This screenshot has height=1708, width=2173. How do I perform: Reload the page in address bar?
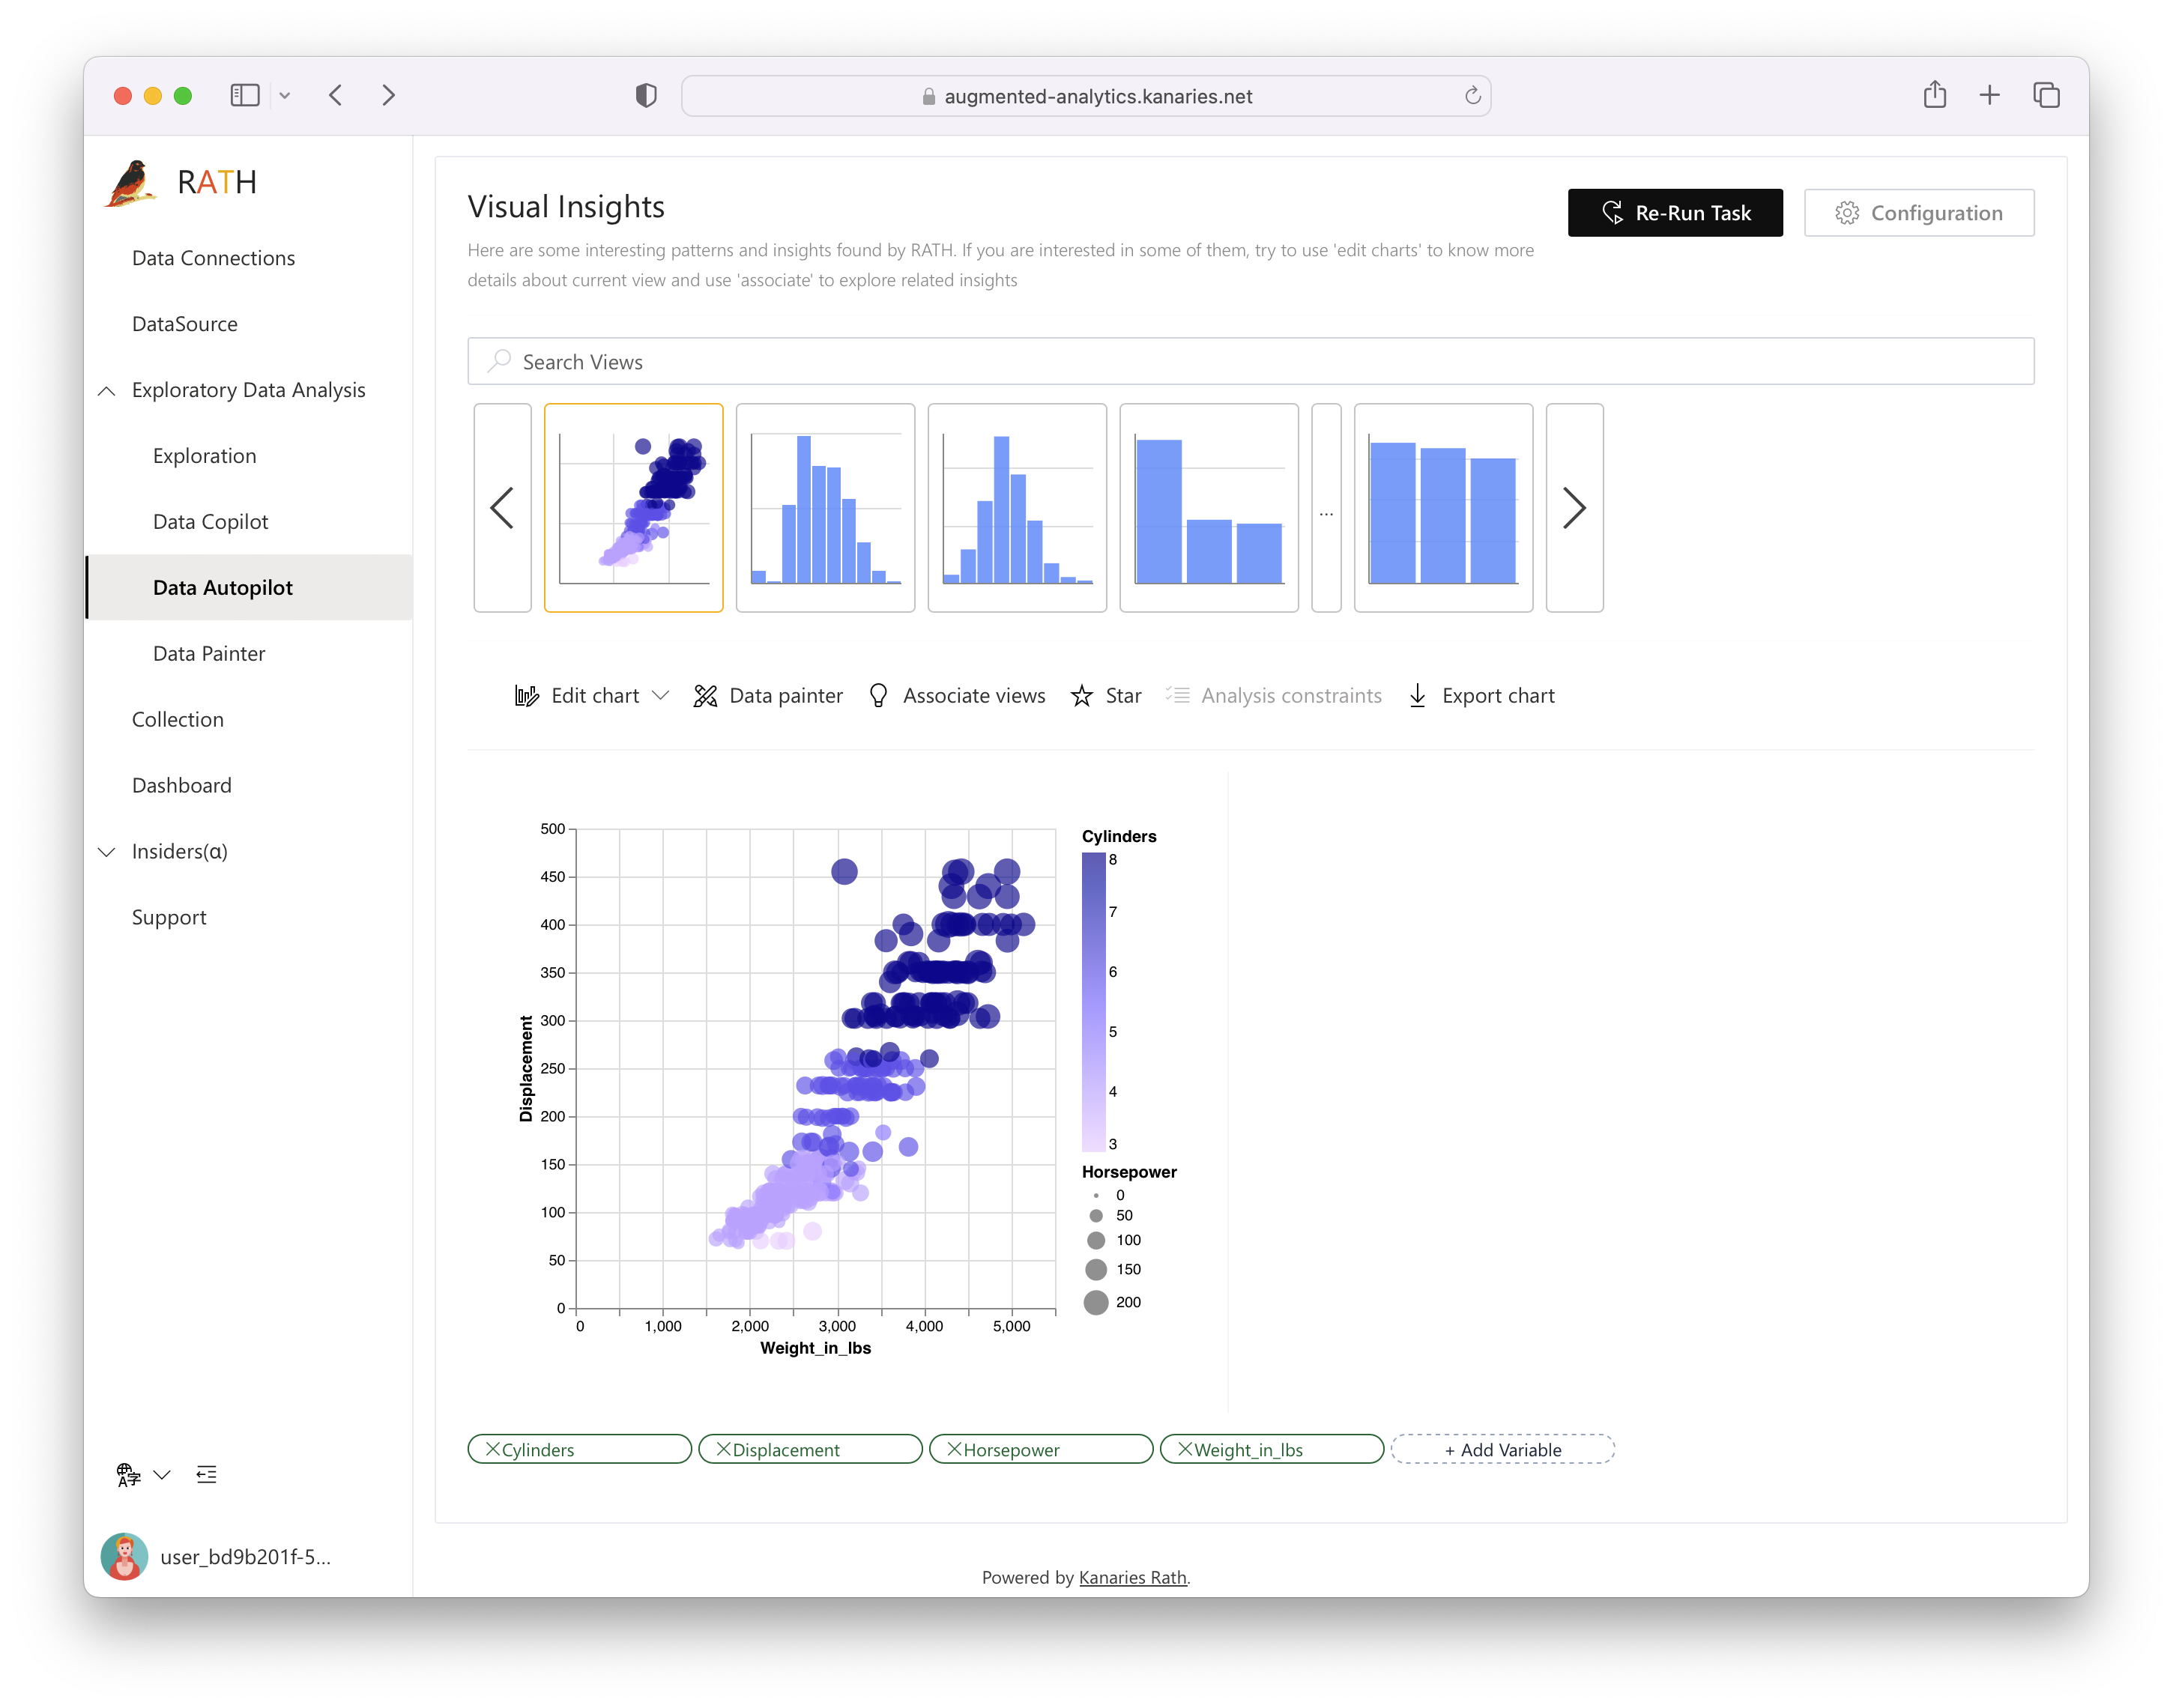coord(1472,96)
